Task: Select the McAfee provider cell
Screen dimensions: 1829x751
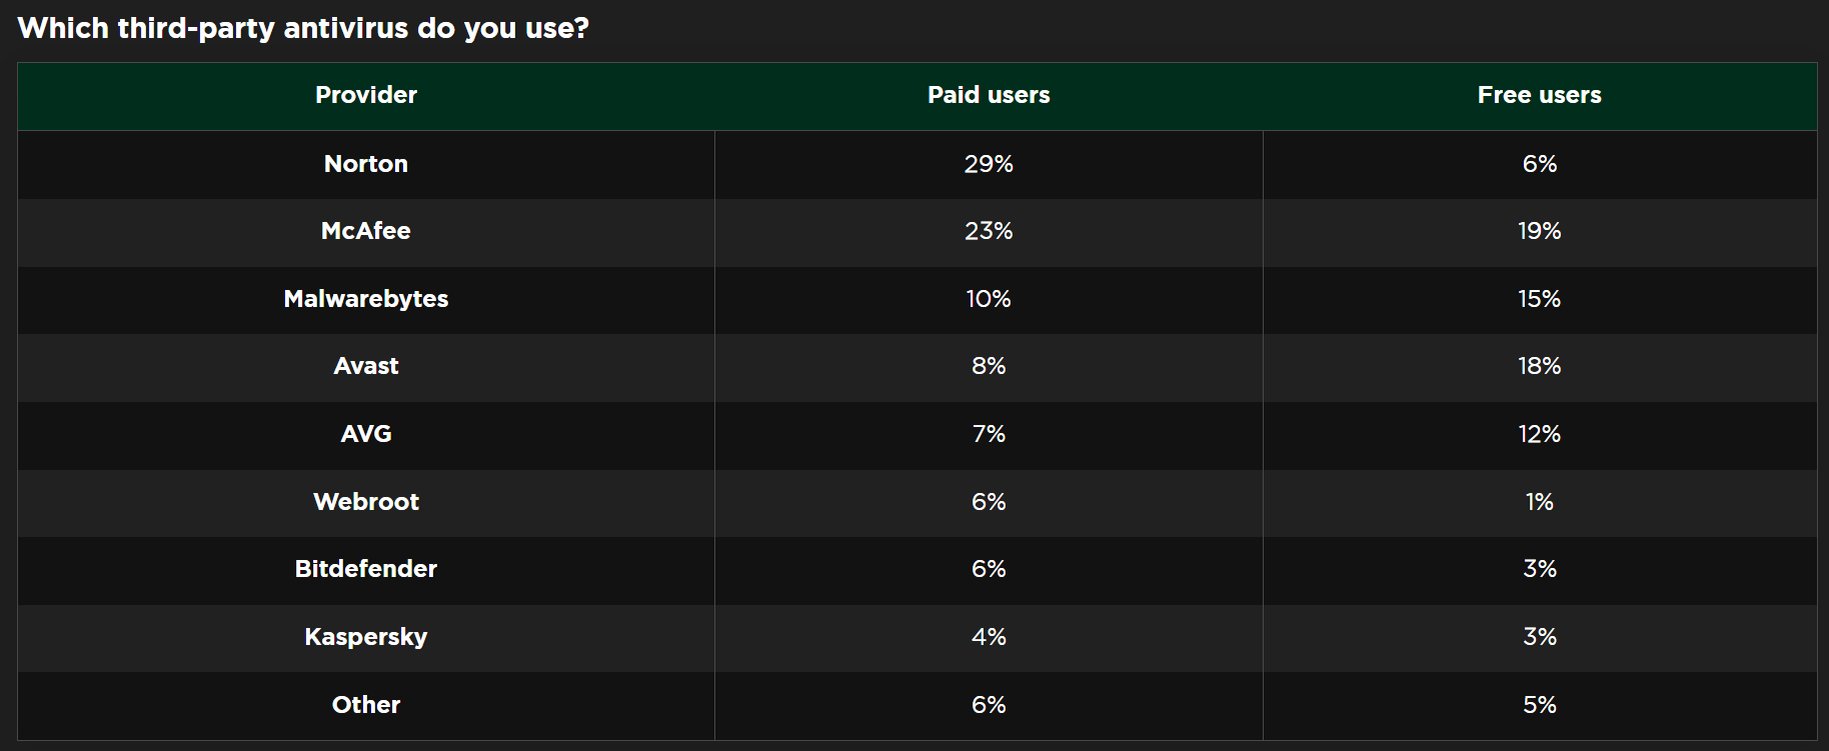Action: coord(366,231)
